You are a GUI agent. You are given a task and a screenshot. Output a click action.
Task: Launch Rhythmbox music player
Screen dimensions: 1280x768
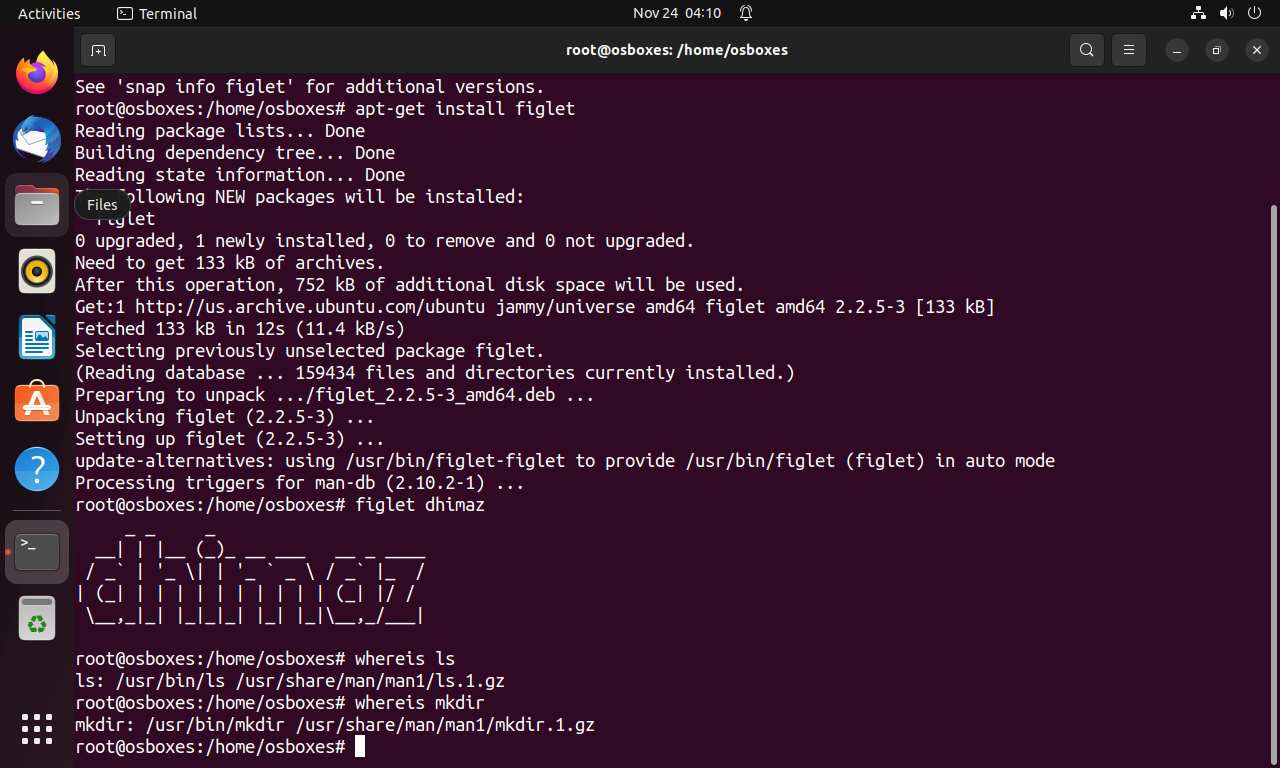(37, 271)
